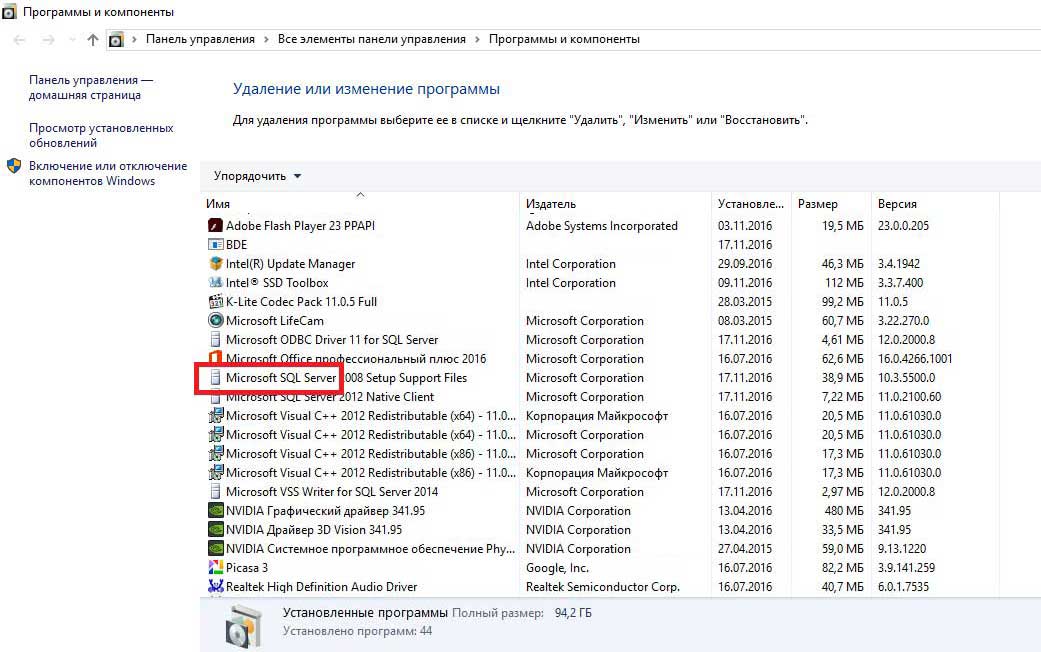Select the Picasa 3 icon

click(x=215, y=568)
